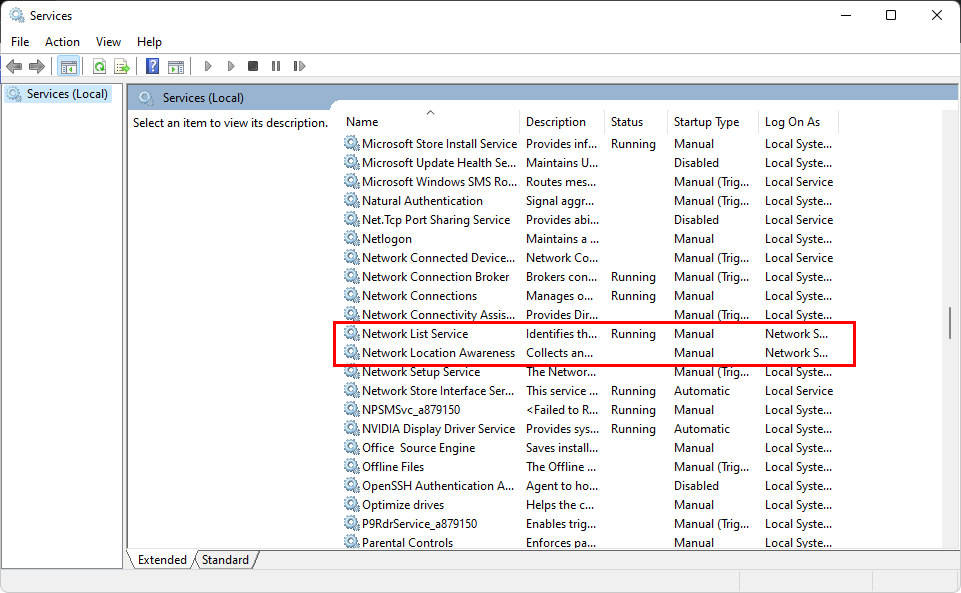Click the Services icon in the title bar
This screenshot has width=961, height=593.
(17, 15)
